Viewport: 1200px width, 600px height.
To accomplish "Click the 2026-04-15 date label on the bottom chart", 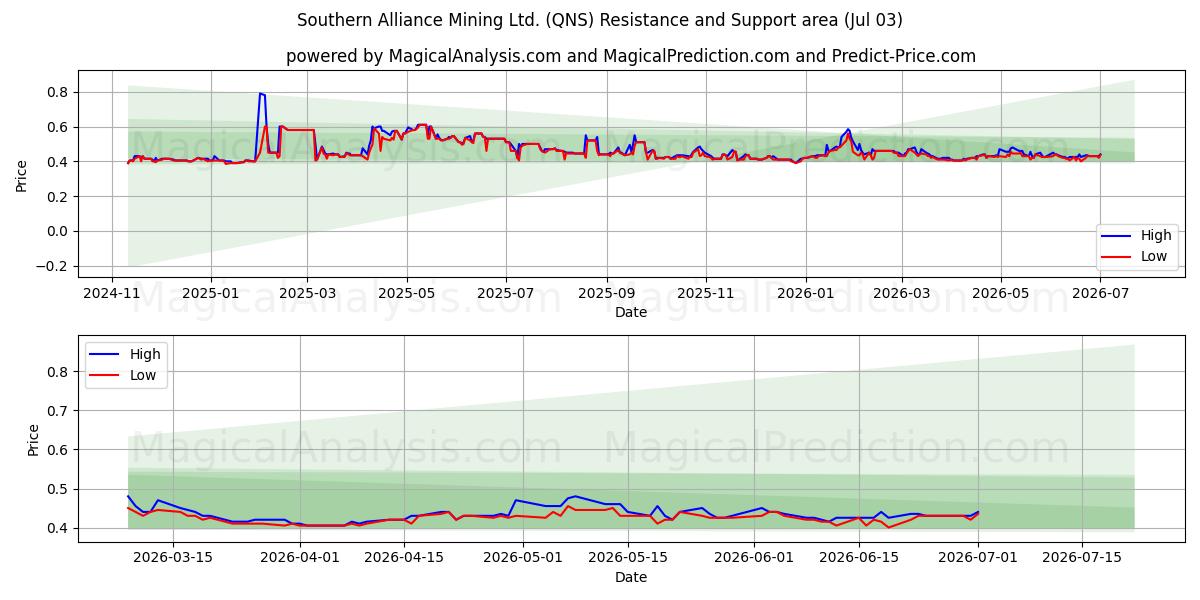I will pyautogui.click(x=403, y=559).
